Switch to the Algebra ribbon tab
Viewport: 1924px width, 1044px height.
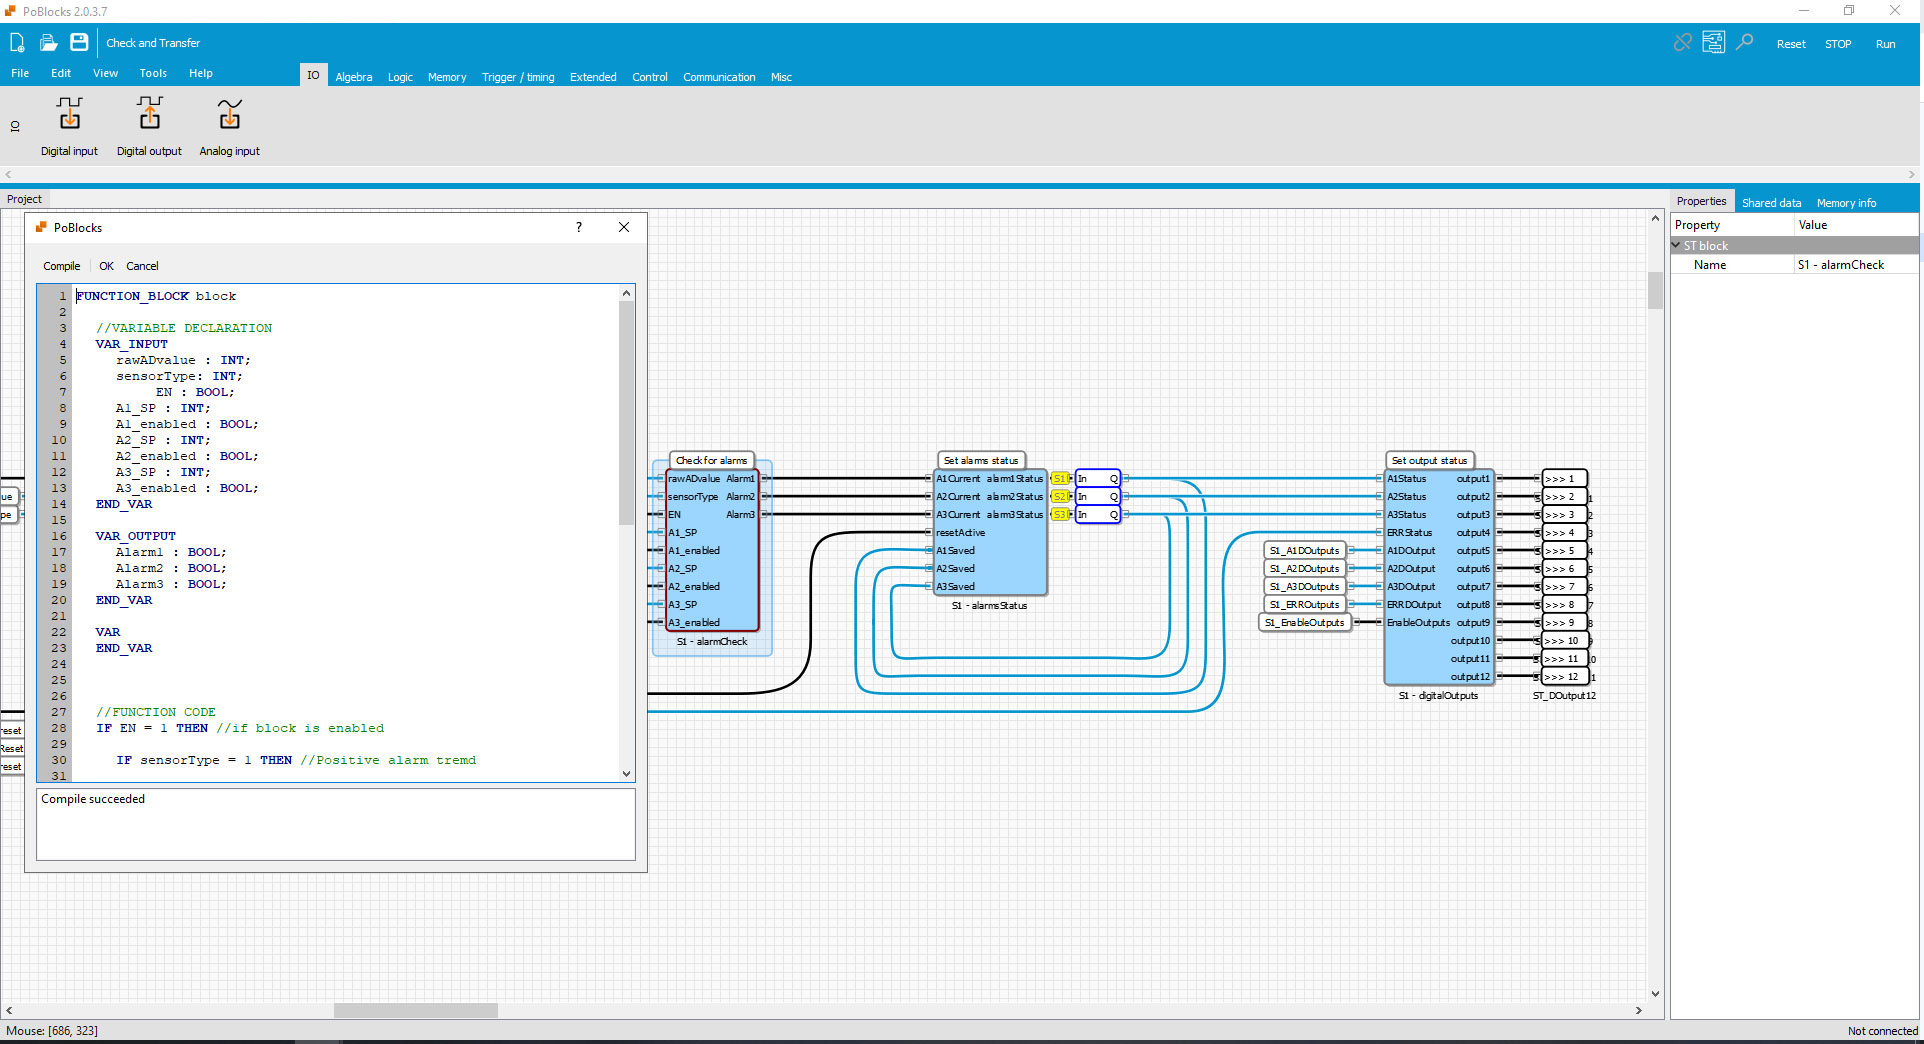(x=354, y=77)
